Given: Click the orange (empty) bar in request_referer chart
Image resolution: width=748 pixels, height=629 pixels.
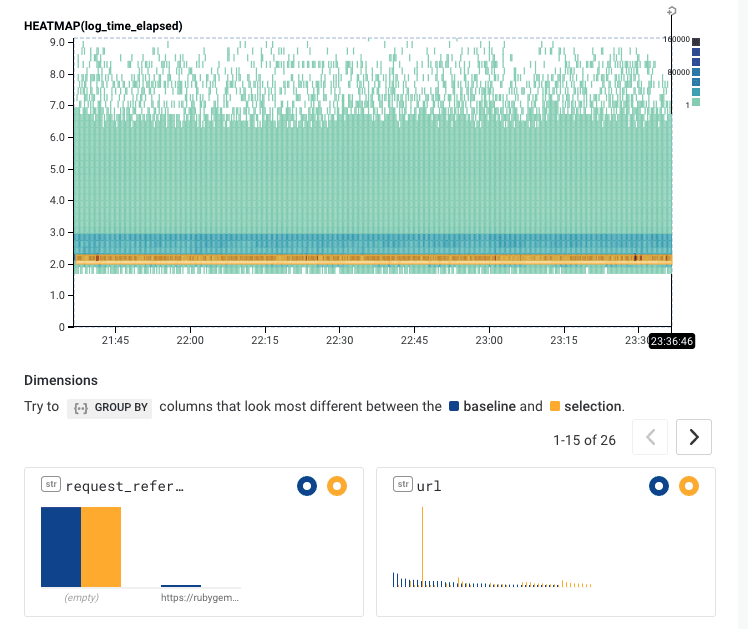Looking at the screenshot, I should pyautogui.click(x=101, y=546).
